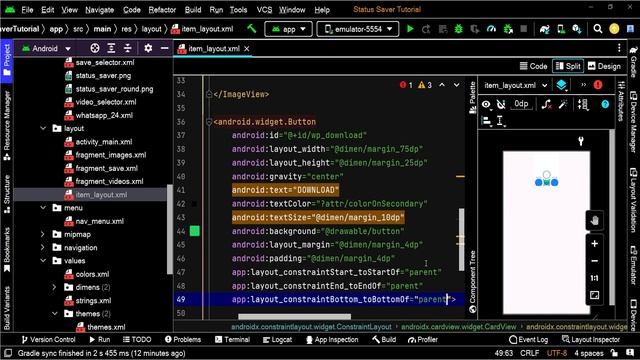Screen dimensions: 640x360
Task: Open the File menu
Action: click(x=27, y=10)
